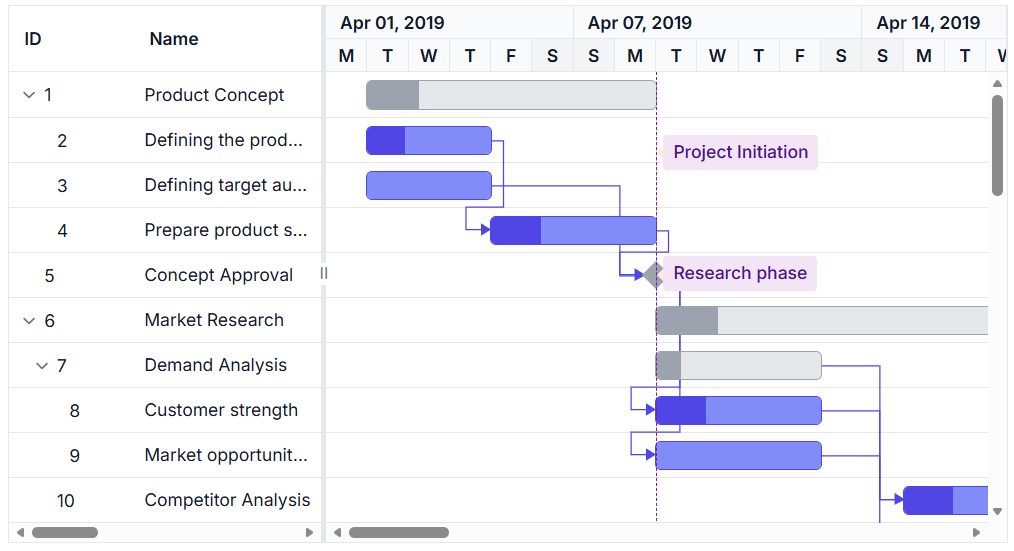This screenshot has height=551, width=1014.
Task: Select the 'Defining the prod...' task row
Action: coord(165,140)
